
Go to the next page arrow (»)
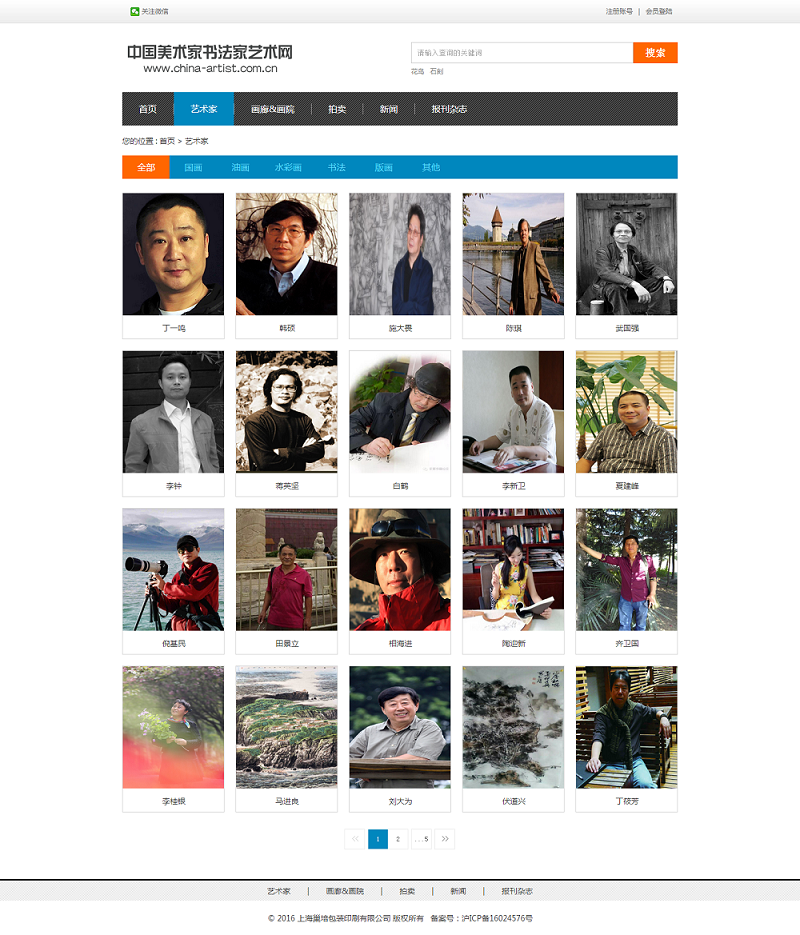(x=444, y=839)
